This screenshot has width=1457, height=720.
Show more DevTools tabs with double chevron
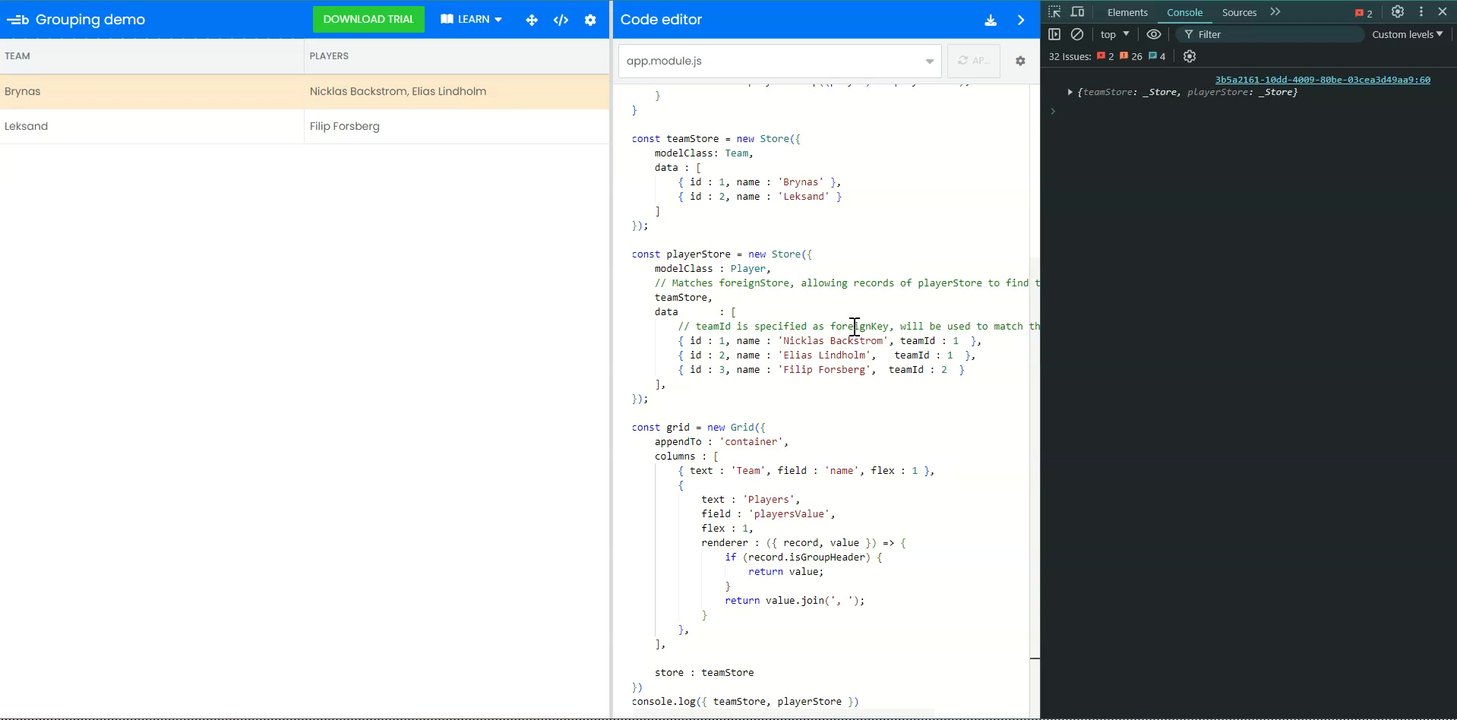[1275, 12]
